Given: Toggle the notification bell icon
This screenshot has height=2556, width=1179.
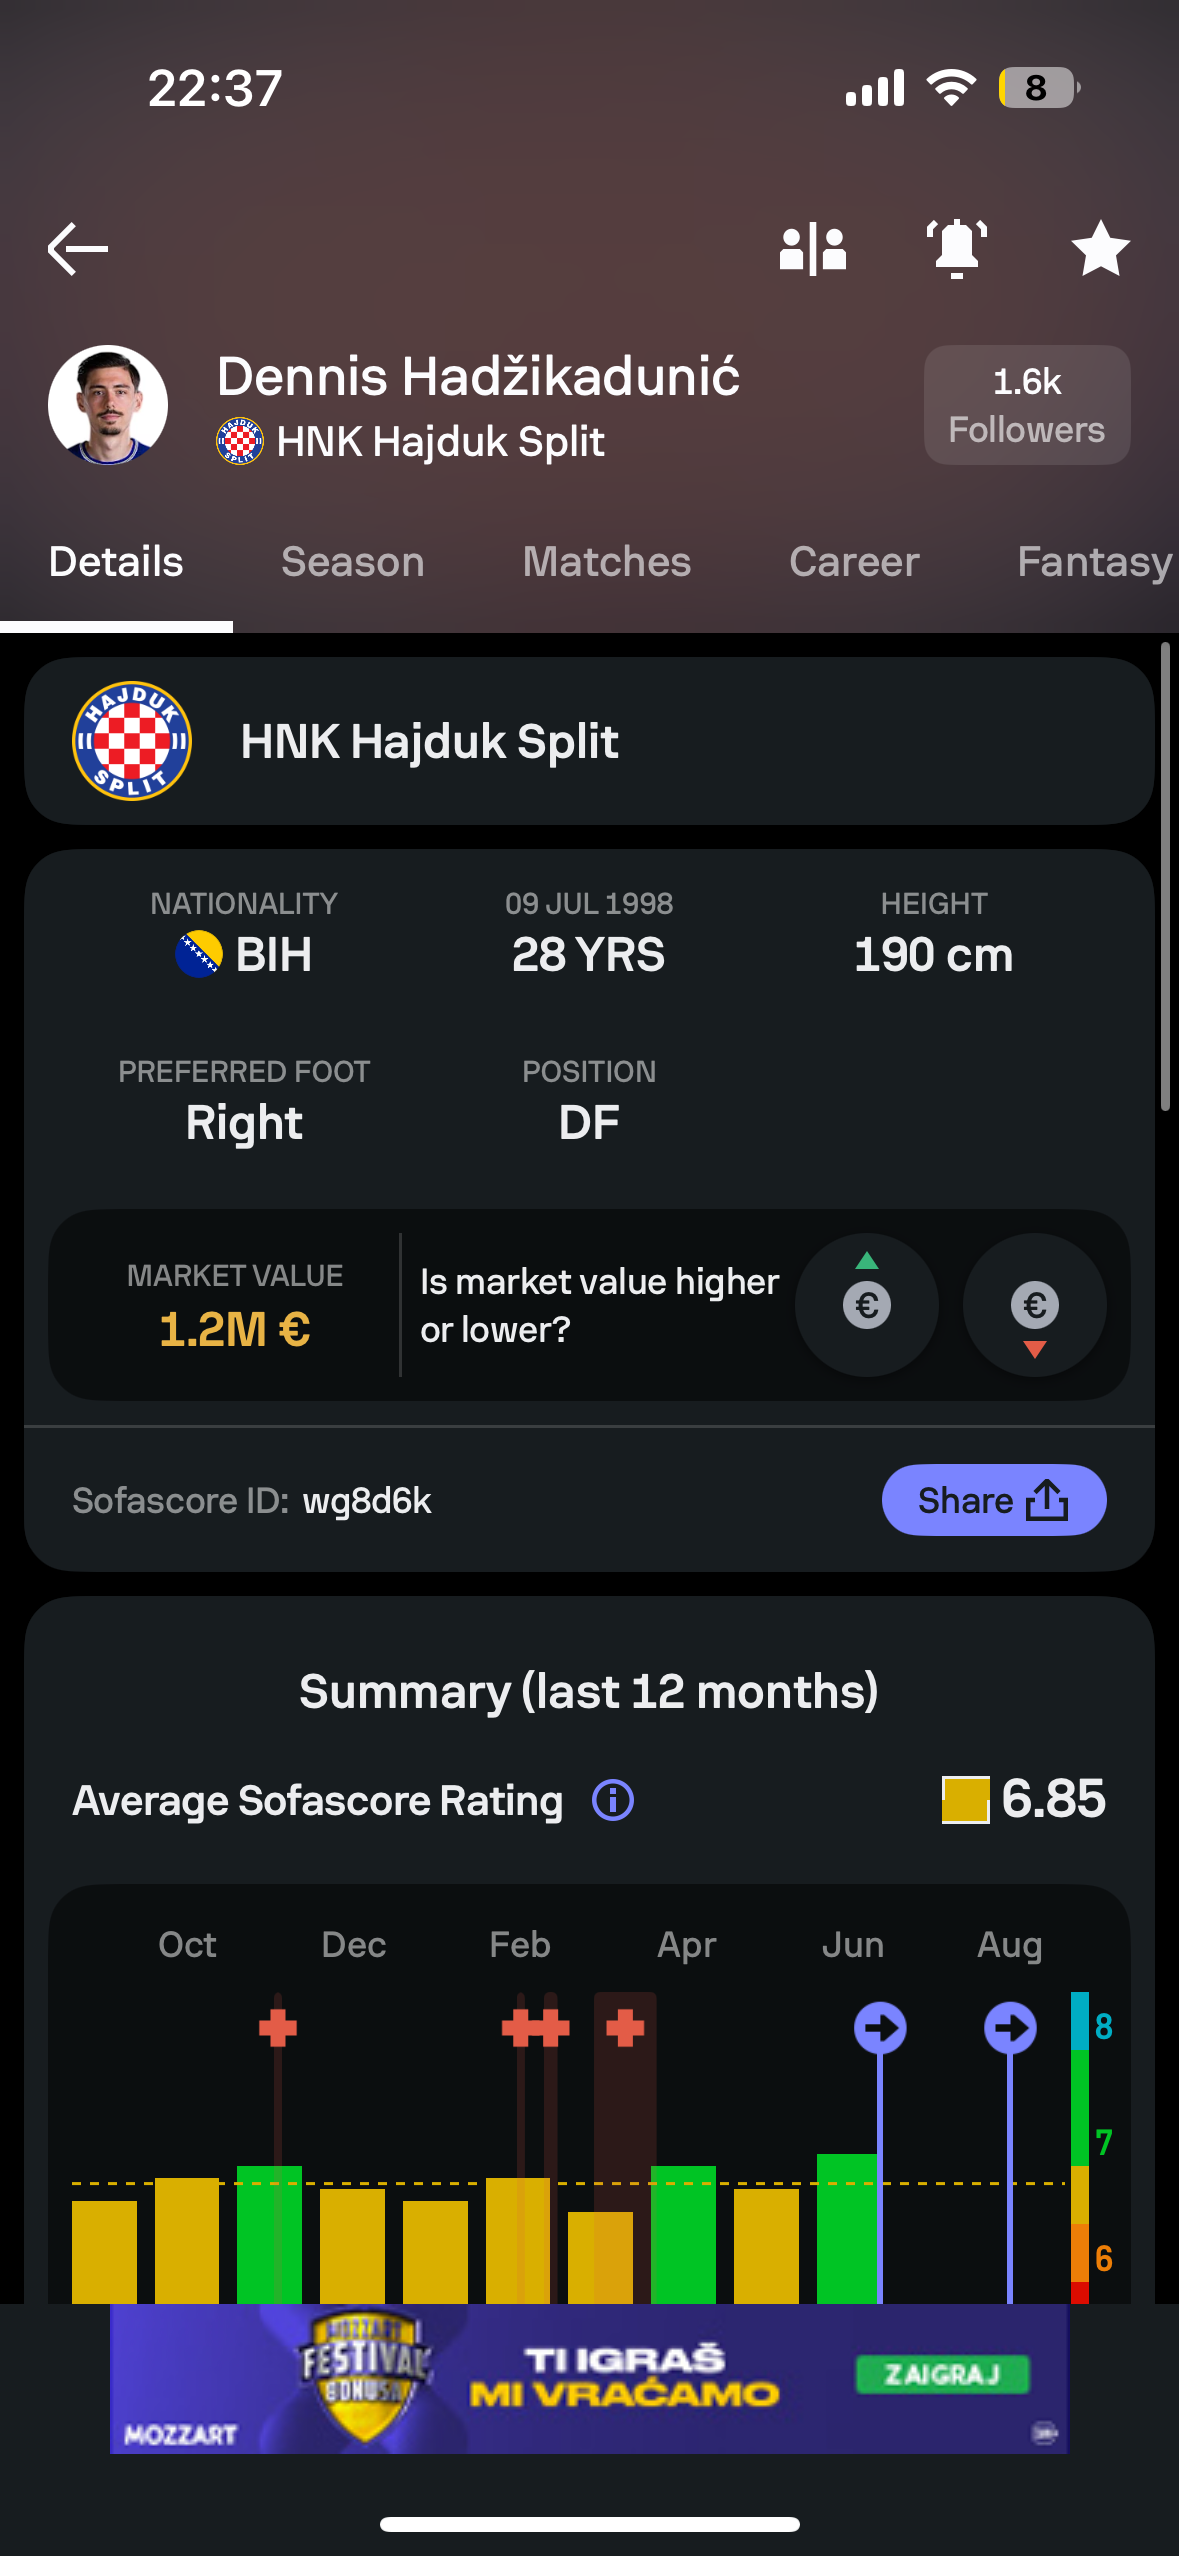Looking at the screenshot, I should click(957, 248).
